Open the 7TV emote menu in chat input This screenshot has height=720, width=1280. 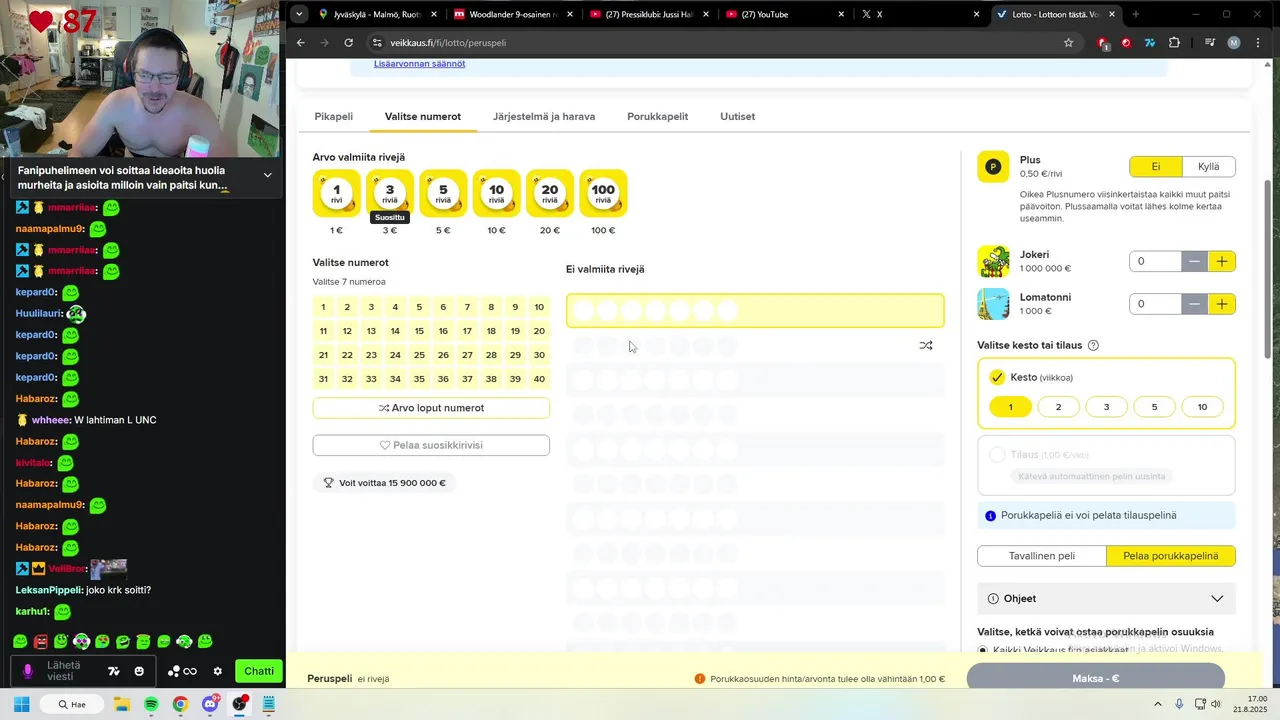[114, 671]
